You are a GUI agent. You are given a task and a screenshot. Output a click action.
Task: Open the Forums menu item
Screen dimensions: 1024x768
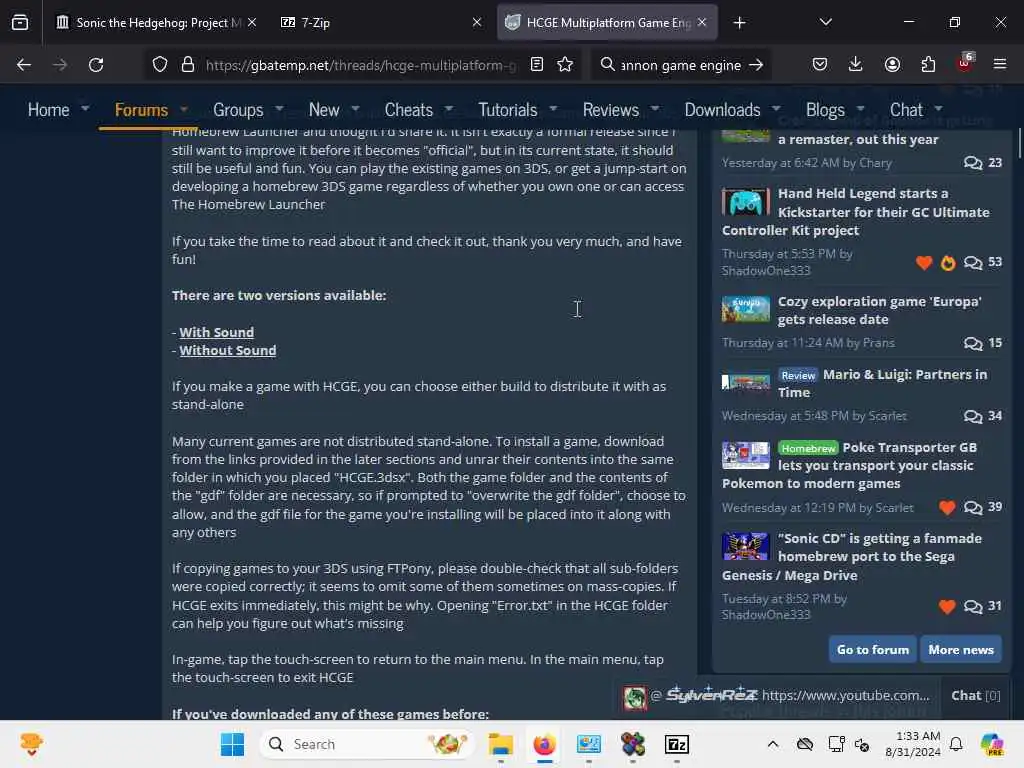pos(141,110)
